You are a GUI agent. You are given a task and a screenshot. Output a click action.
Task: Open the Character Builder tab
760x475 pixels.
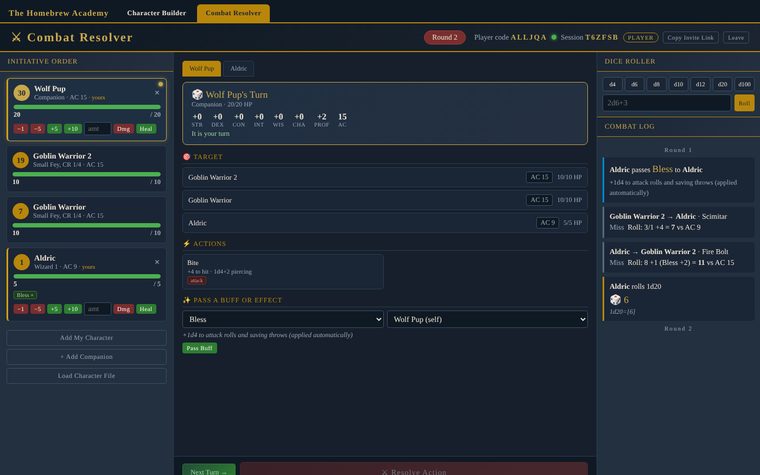coord(156,13)
